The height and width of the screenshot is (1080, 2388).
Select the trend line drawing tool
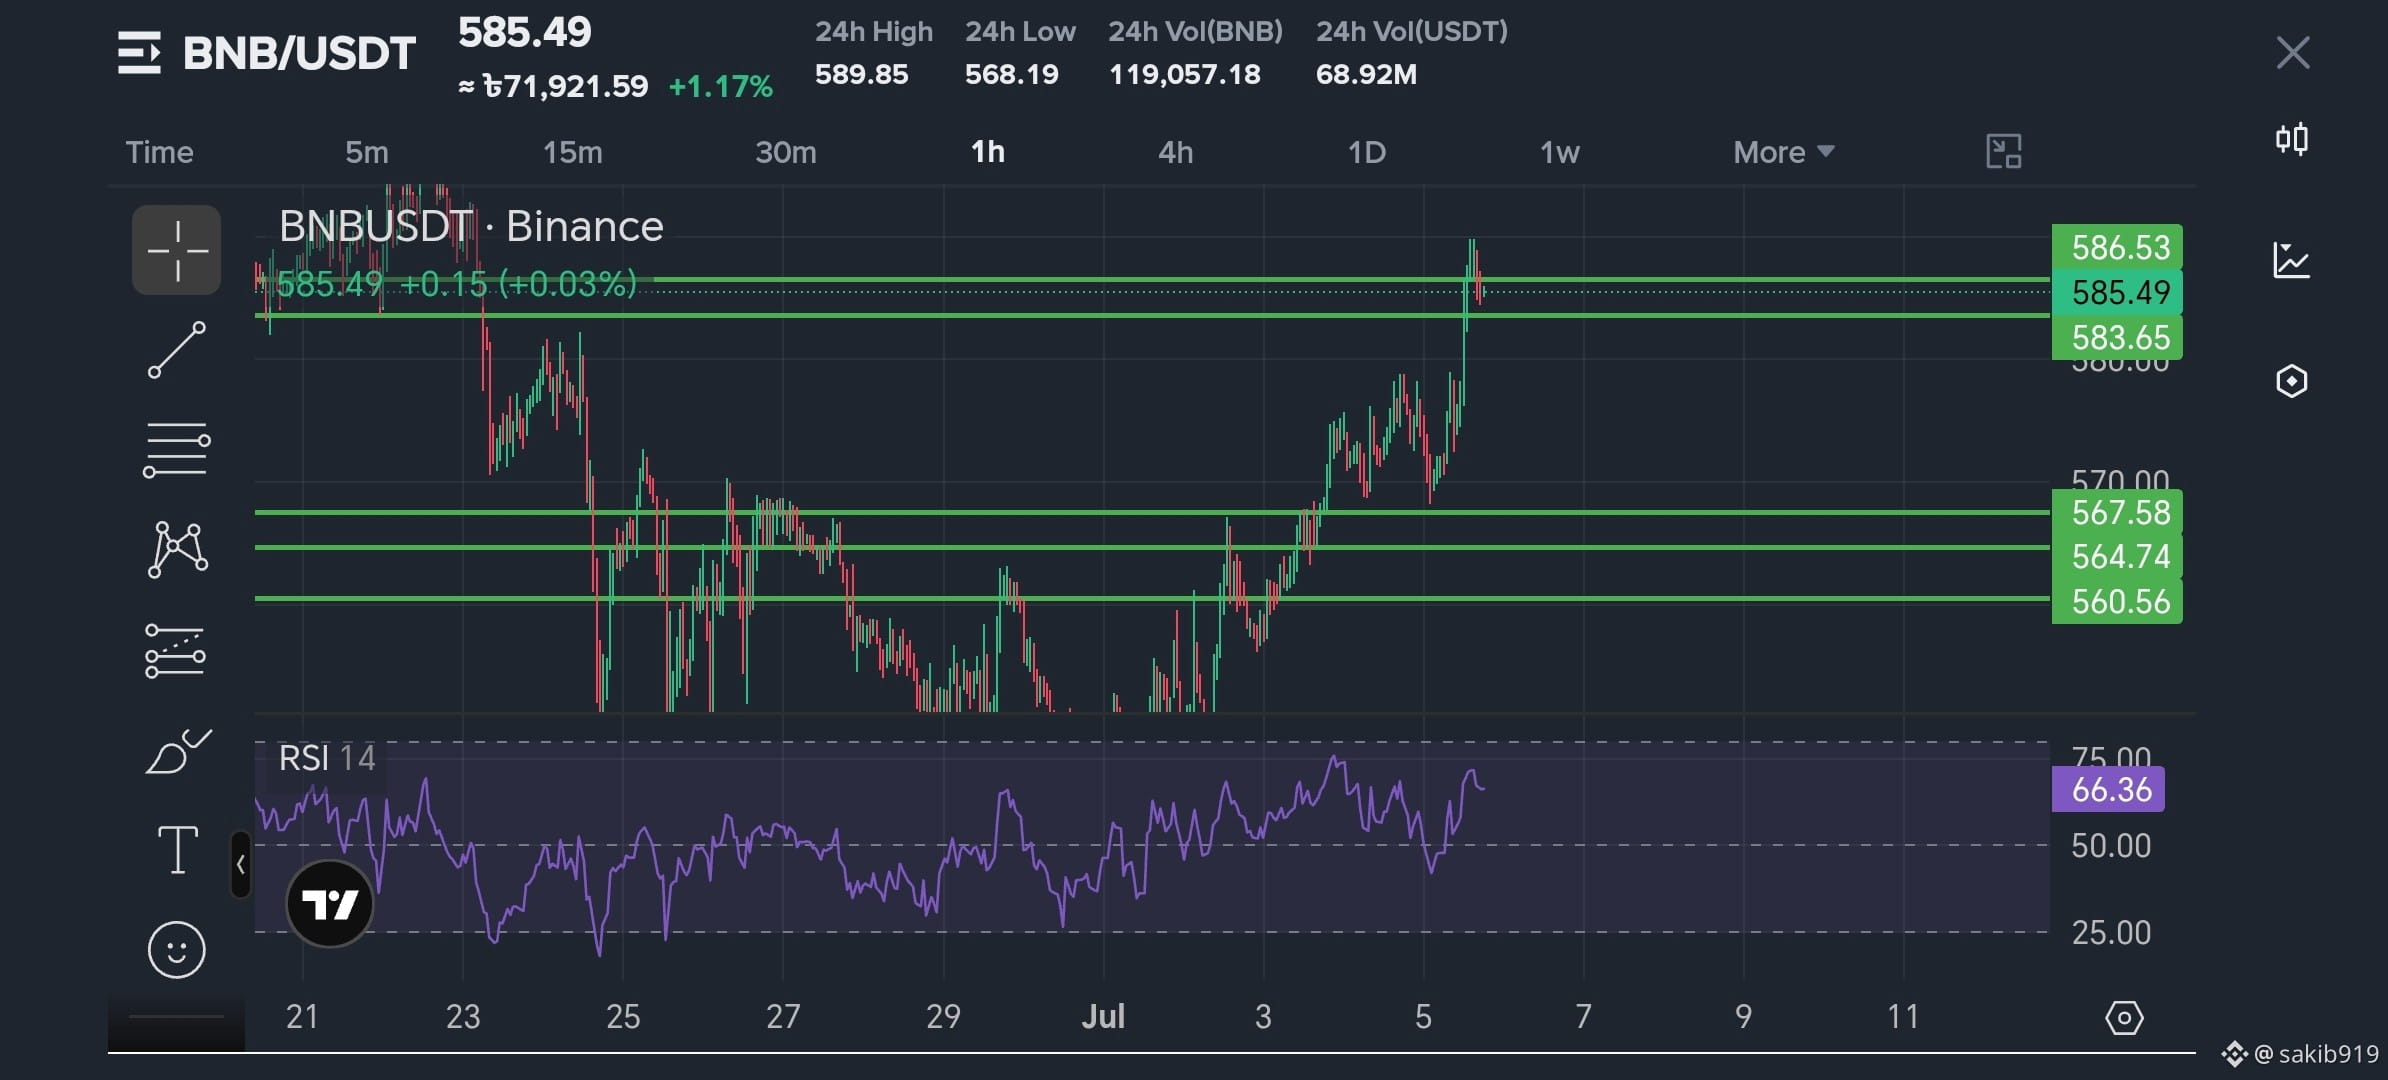pyautogui.click(x=177, y=350)
